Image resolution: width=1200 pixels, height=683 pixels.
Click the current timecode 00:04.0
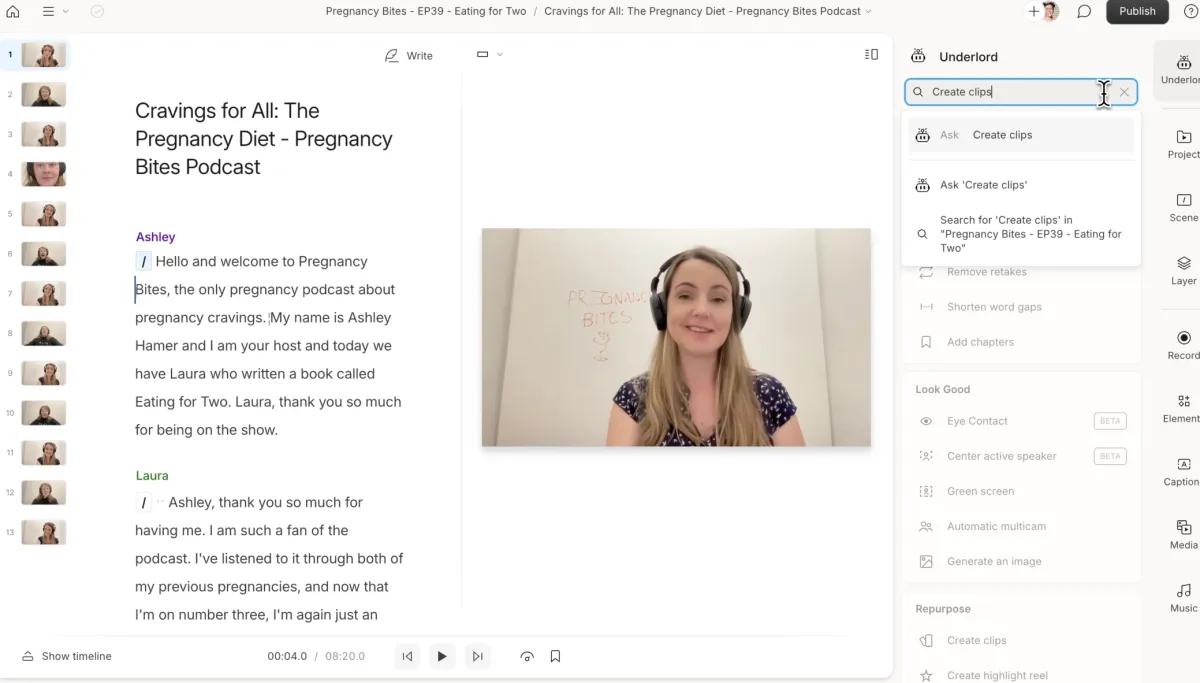[x=287, y=656]
